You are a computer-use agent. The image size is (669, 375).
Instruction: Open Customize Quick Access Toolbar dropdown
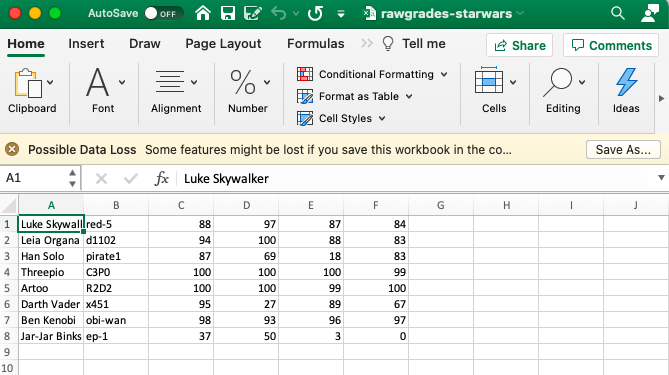coord(340,14)
